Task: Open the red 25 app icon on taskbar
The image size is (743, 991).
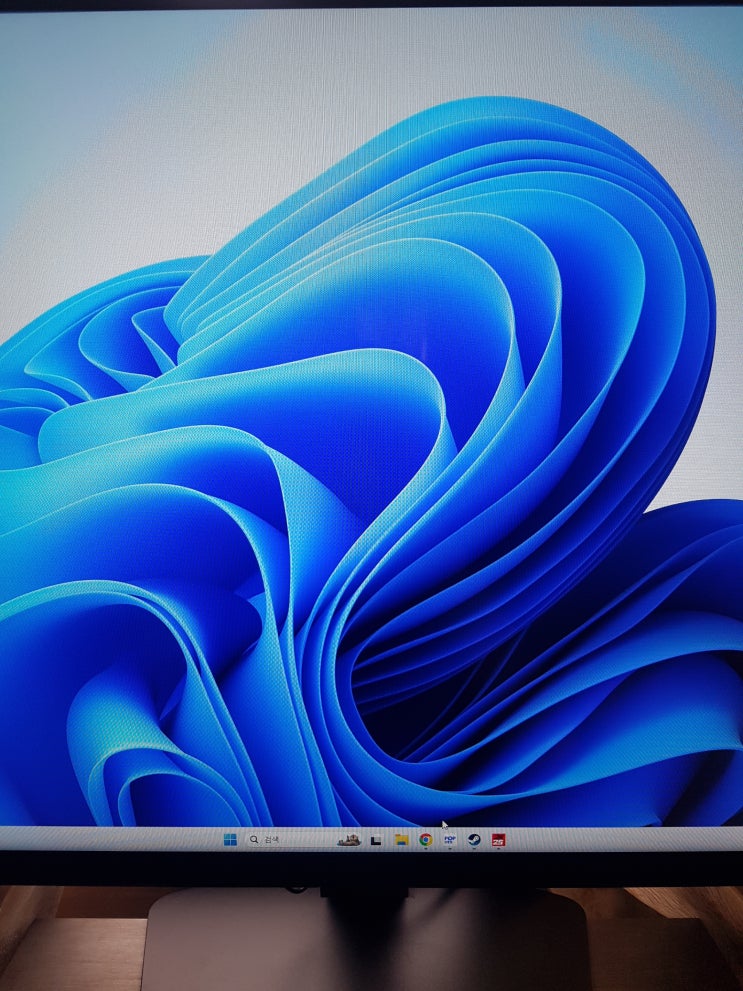Action: 498,840
